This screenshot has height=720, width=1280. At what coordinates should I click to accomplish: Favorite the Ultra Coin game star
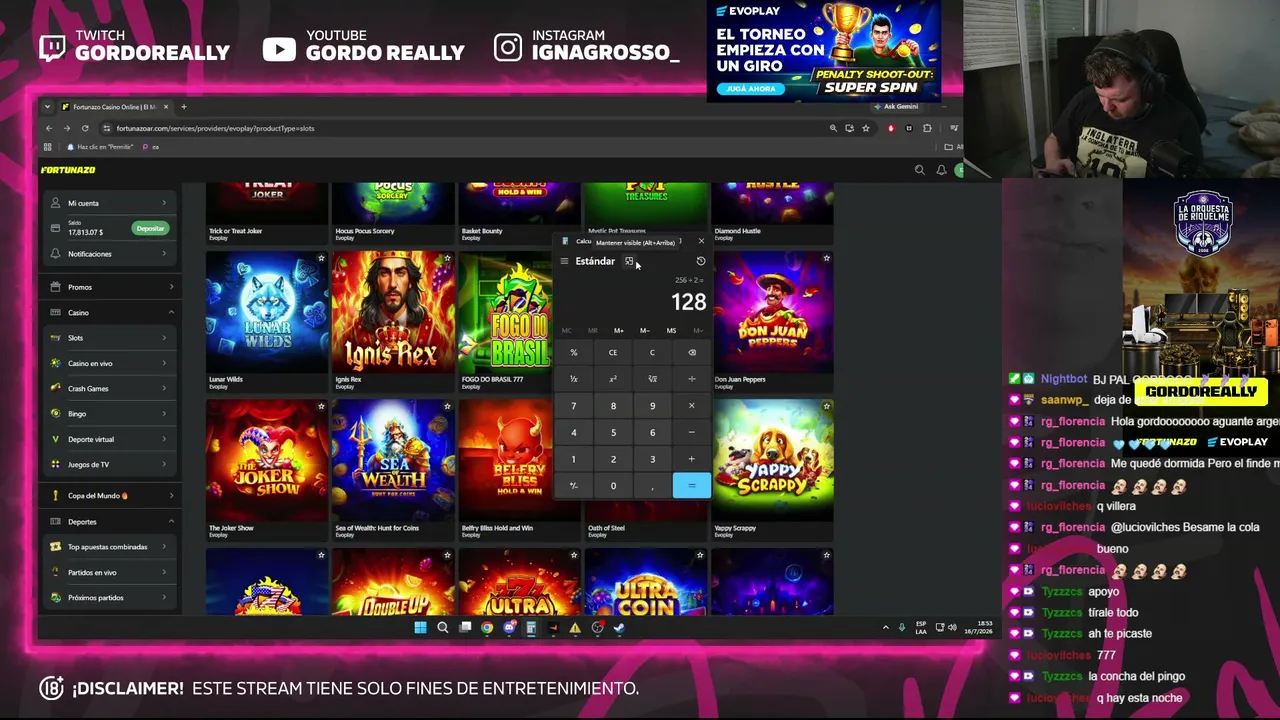700,555
